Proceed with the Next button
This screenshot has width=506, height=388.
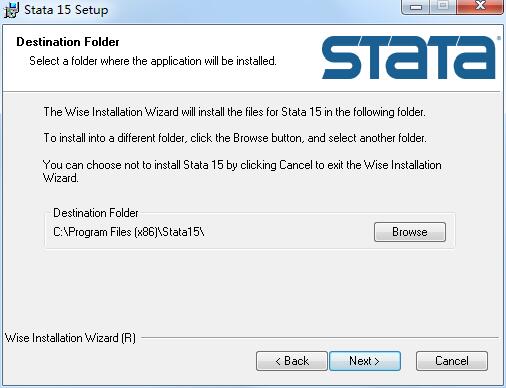tap(365, 361)
